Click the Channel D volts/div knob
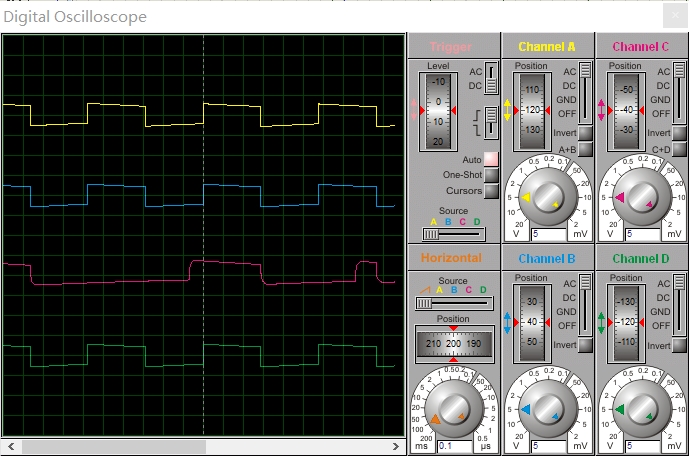 (x=640, y=409)
